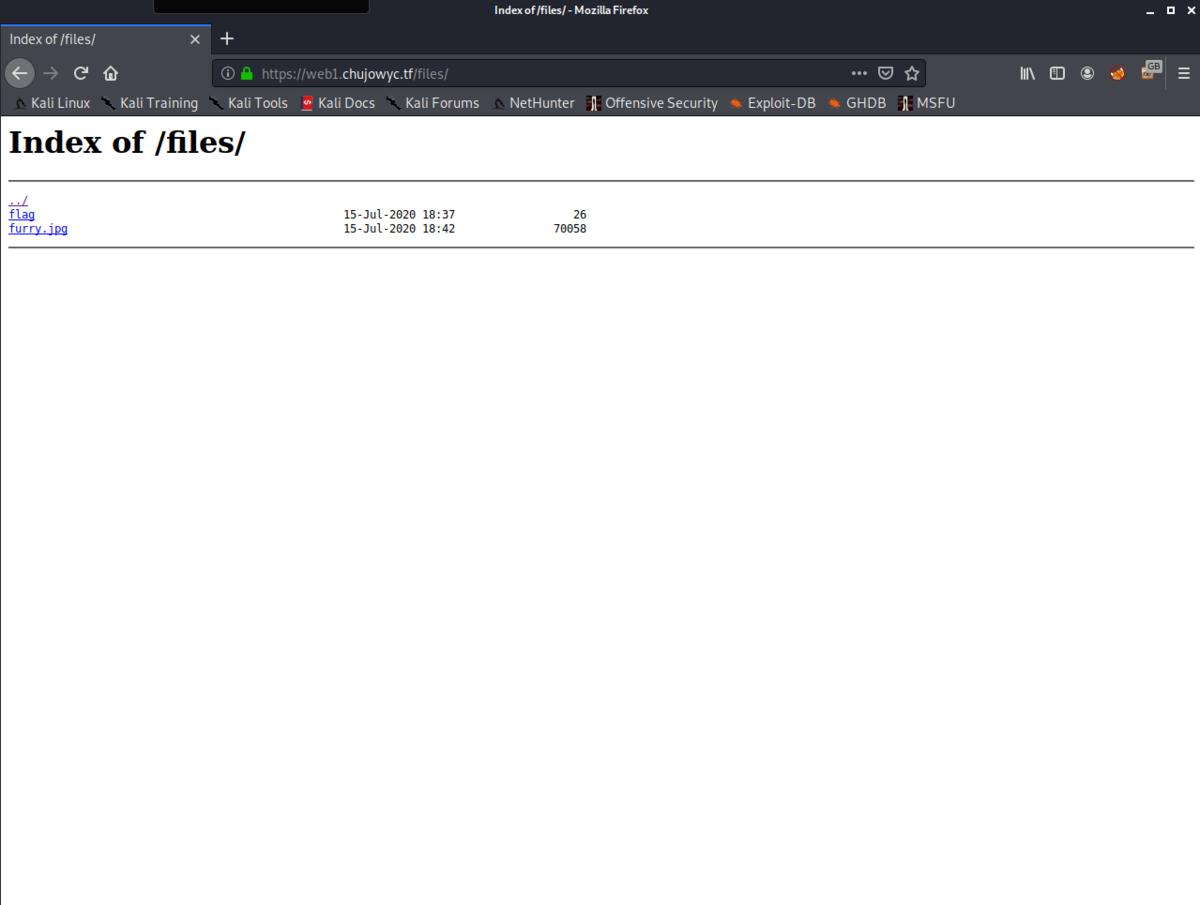Navigate to the parent directory link
Image resolution: width=1200 pixels, height=905 pixels.
(x=17, y=200)
